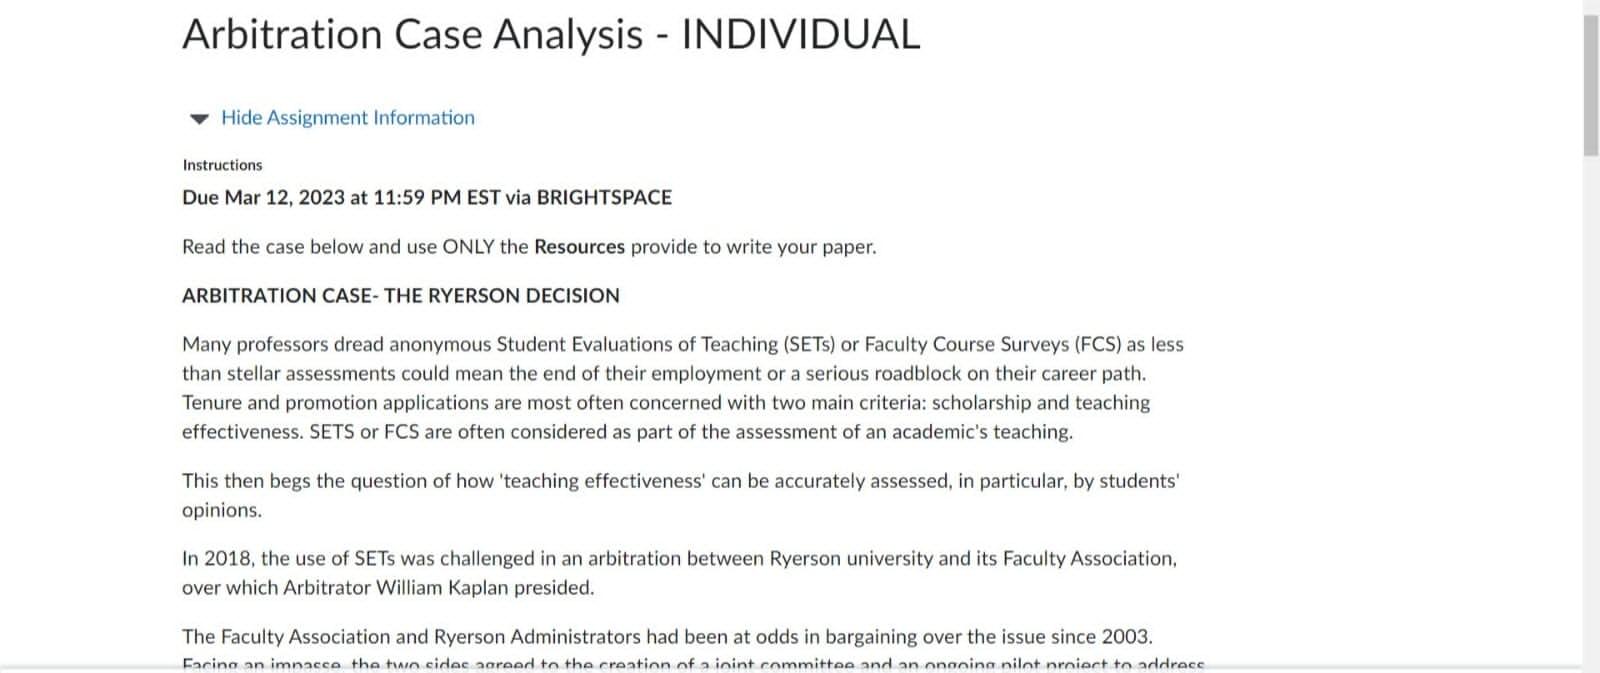Click the scrollbar track below the thumb

coord(1588,400)
